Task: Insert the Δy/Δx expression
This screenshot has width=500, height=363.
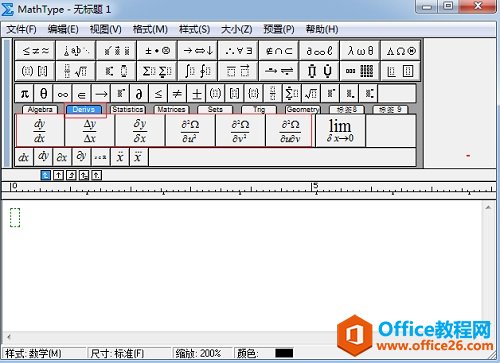Action: point(90,131)
